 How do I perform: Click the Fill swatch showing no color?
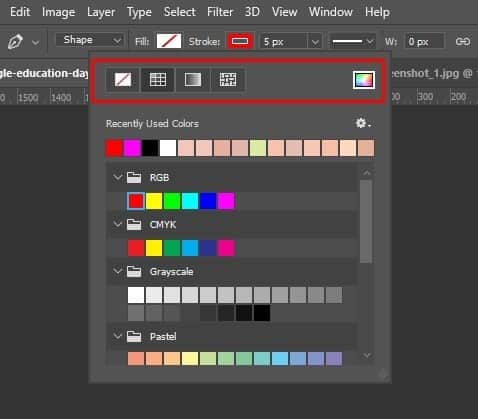click(169, 41)
